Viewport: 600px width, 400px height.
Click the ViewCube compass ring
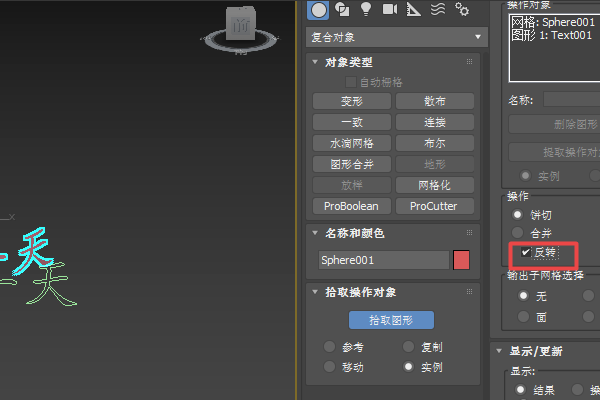(x=241, y=40)
